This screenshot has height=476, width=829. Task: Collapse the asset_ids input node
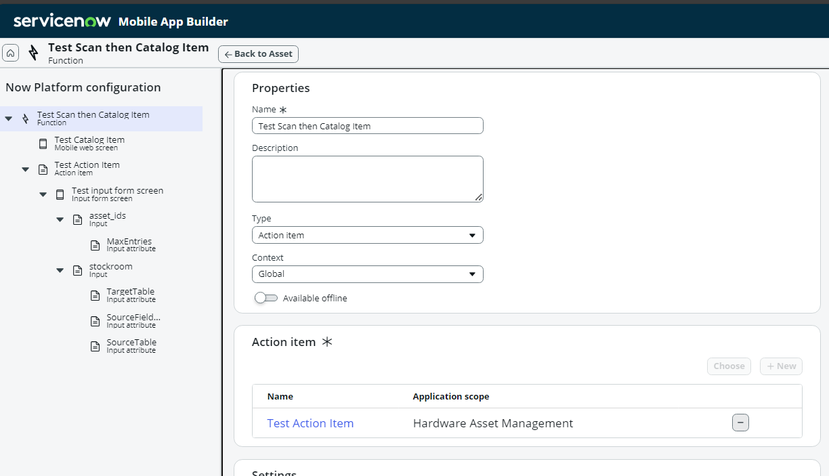point(60,219)
